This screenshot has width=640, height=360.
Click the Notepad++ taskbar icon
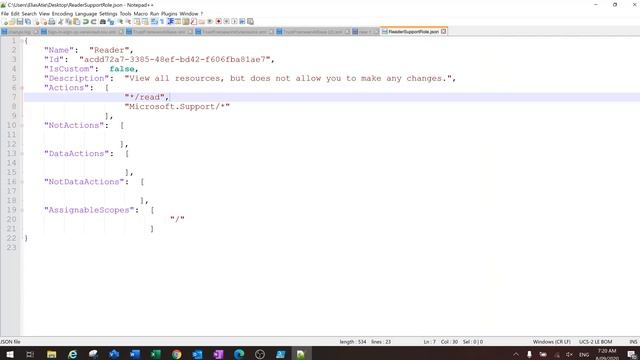click(301, 354)
